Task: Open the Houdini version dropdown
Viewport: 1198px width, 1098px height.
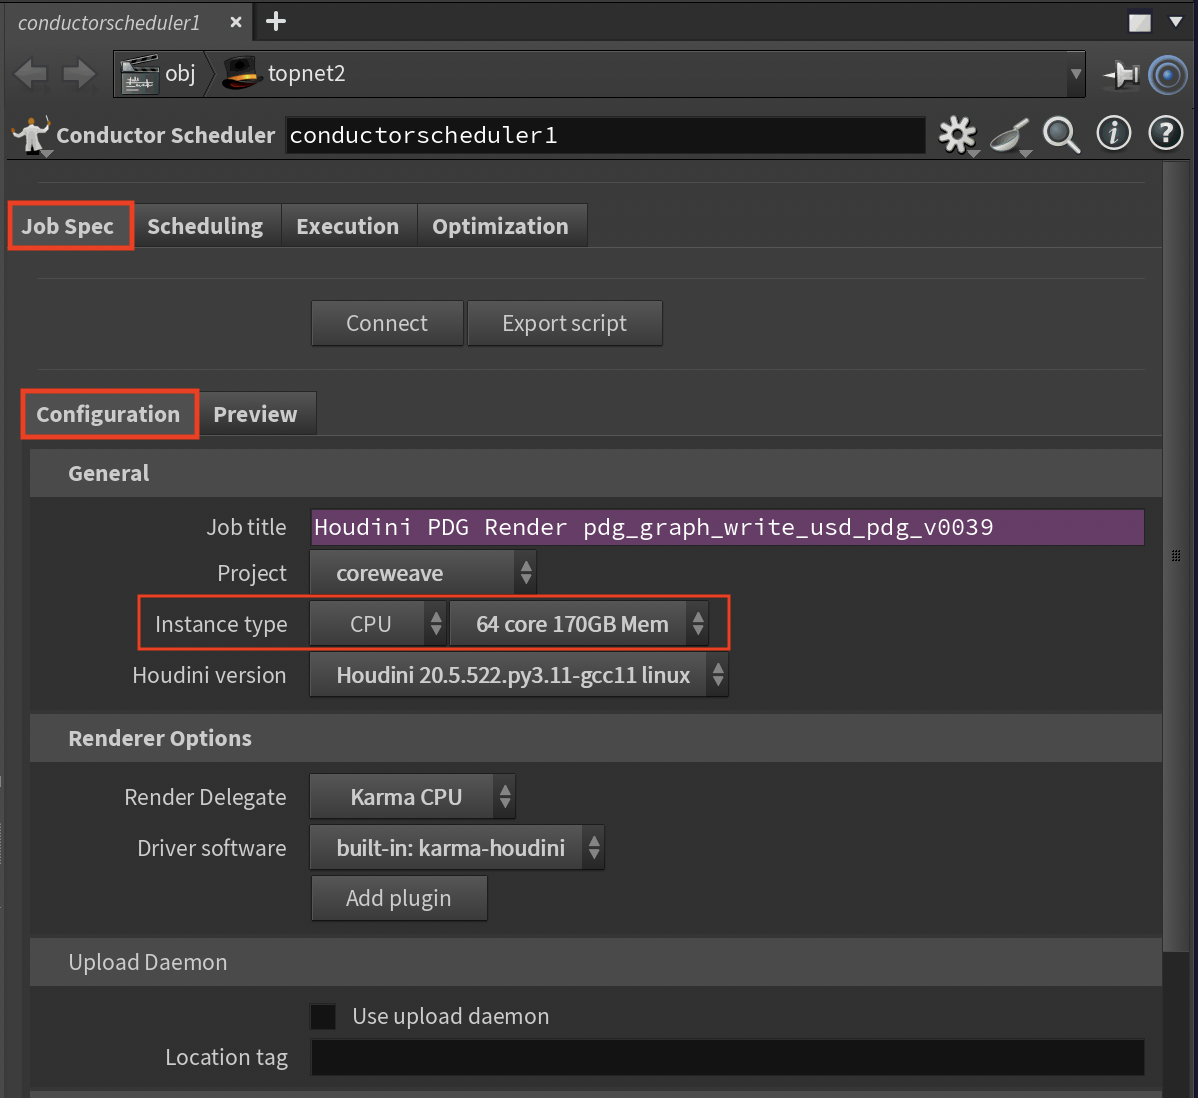Action: coord(519,675)
